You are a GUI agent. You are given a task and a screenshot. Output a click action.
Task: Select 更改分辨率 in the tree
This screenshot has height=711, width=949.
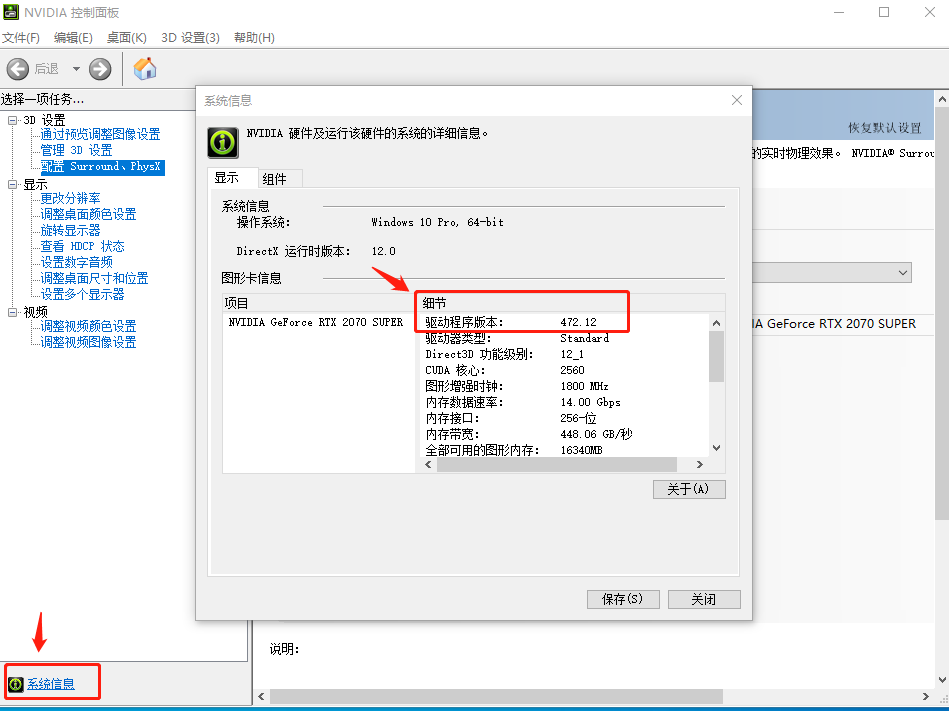70,198
